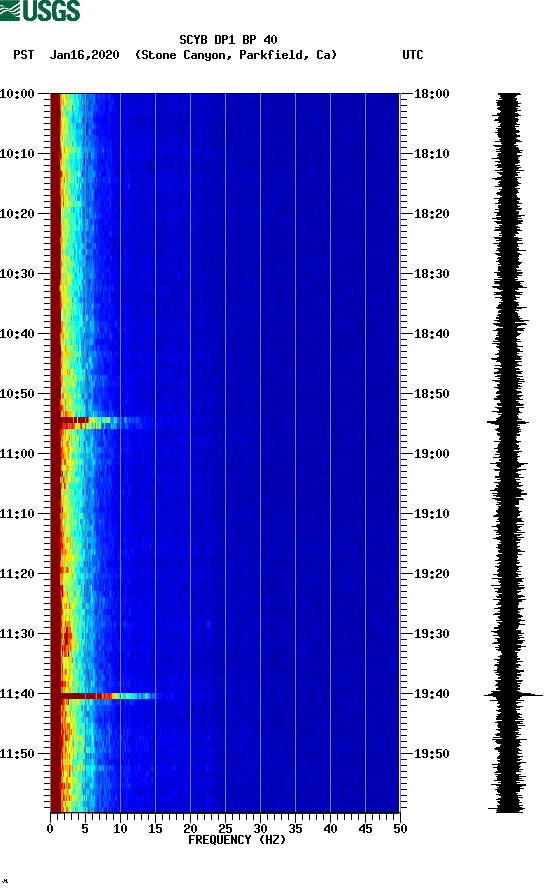The image size is (552, 892).
Task: Click the '5' frequency axis label
Action: pyautogui.click(x=85, y=828)
